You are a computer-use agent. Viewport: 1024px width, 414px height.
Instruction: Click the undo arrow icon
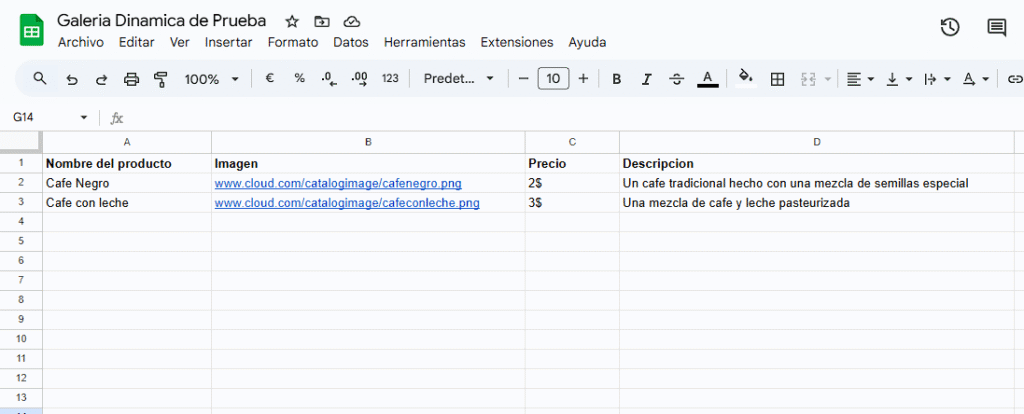pos(71,79)
